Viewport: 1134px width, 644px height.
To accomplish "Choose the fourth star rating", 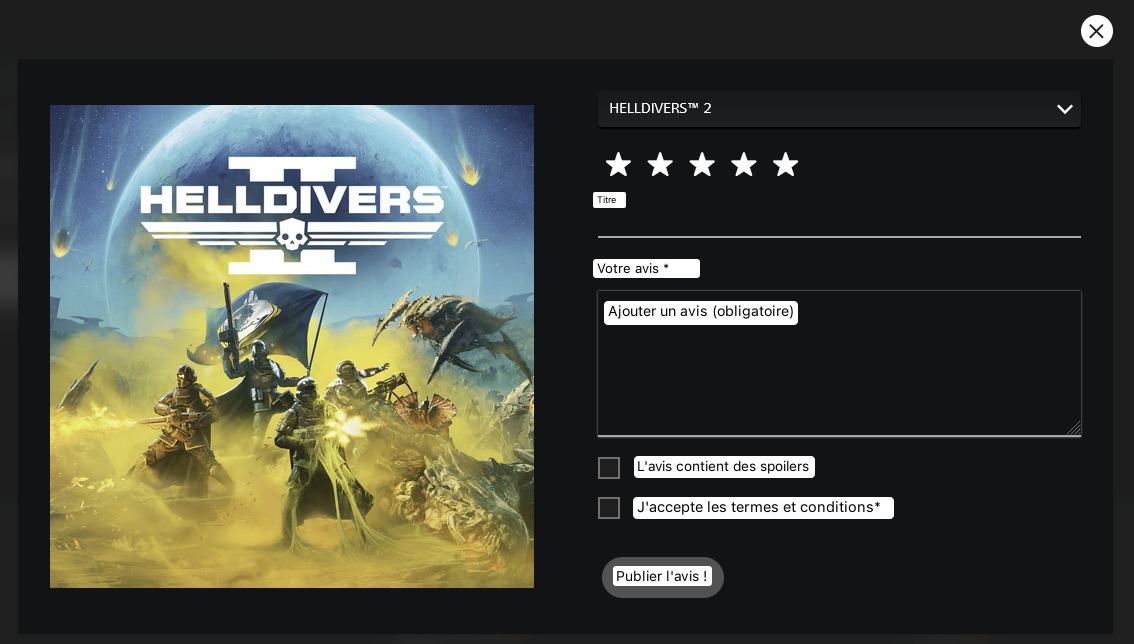I will point(743,165).
